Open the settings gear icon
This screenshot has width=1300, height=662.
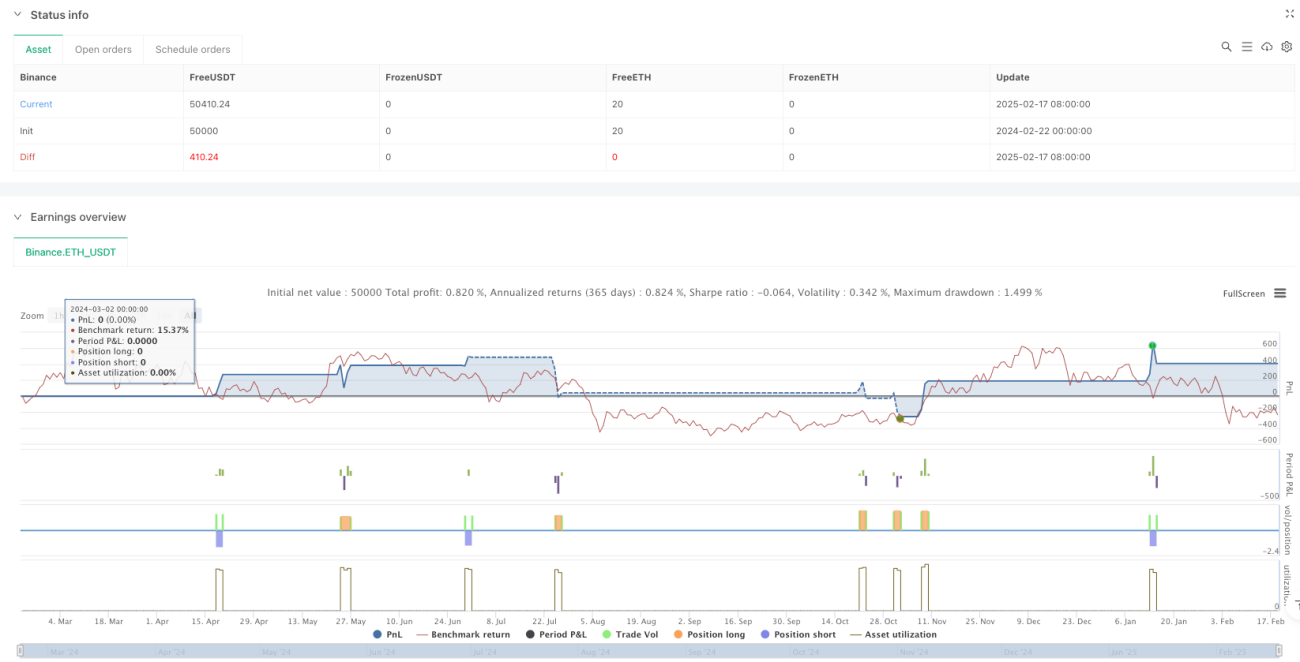tap(1287, 47)
